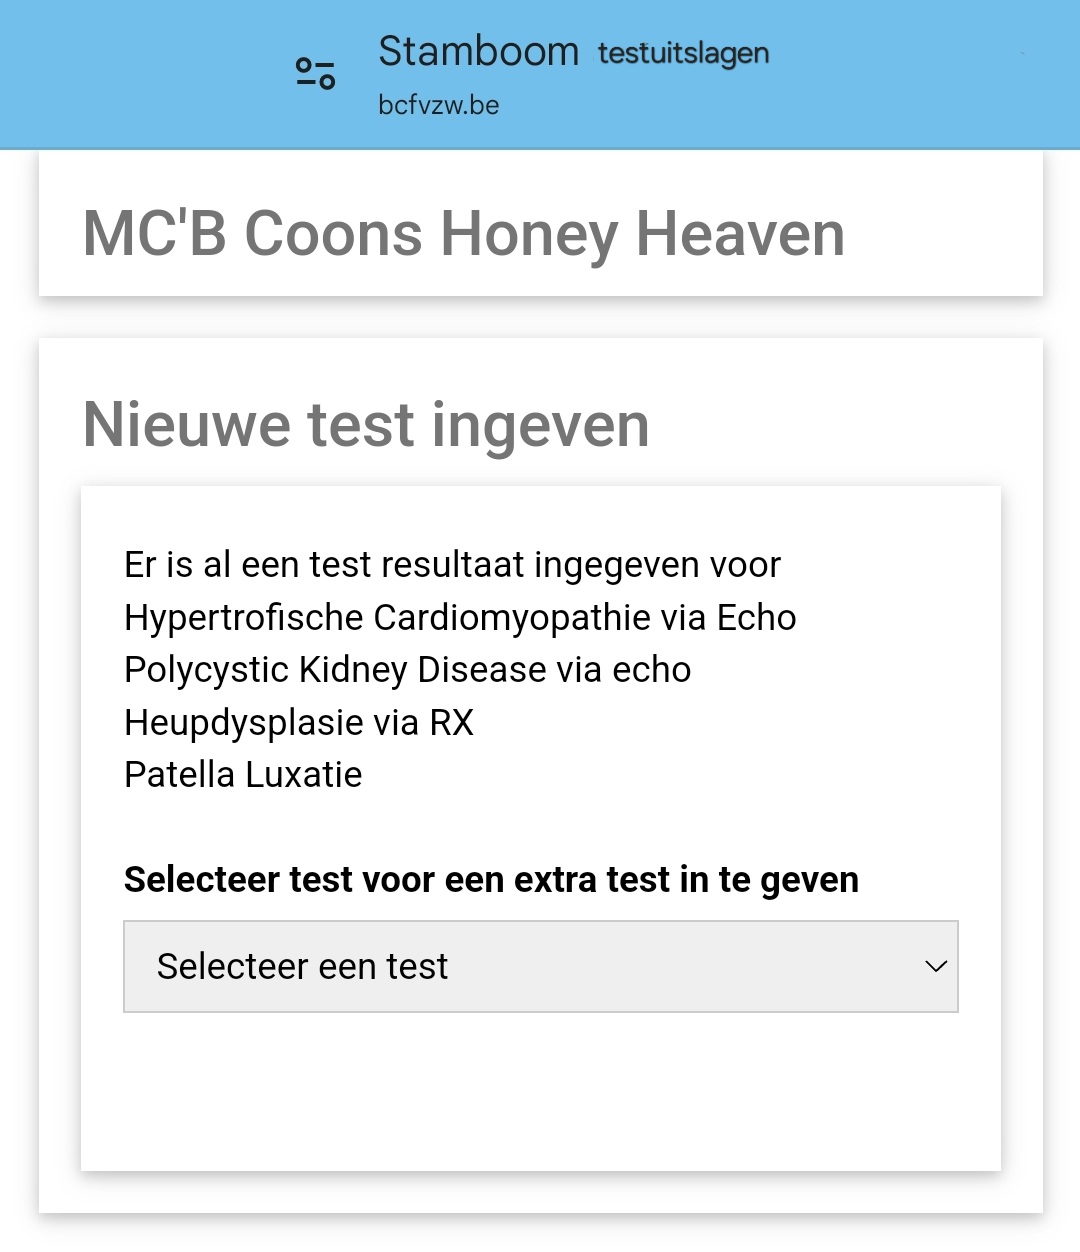Click the 'Nieuwe test ingeven' heading
The image size is (1080, 1252).
pyautogui.click(x=366, y=424)
